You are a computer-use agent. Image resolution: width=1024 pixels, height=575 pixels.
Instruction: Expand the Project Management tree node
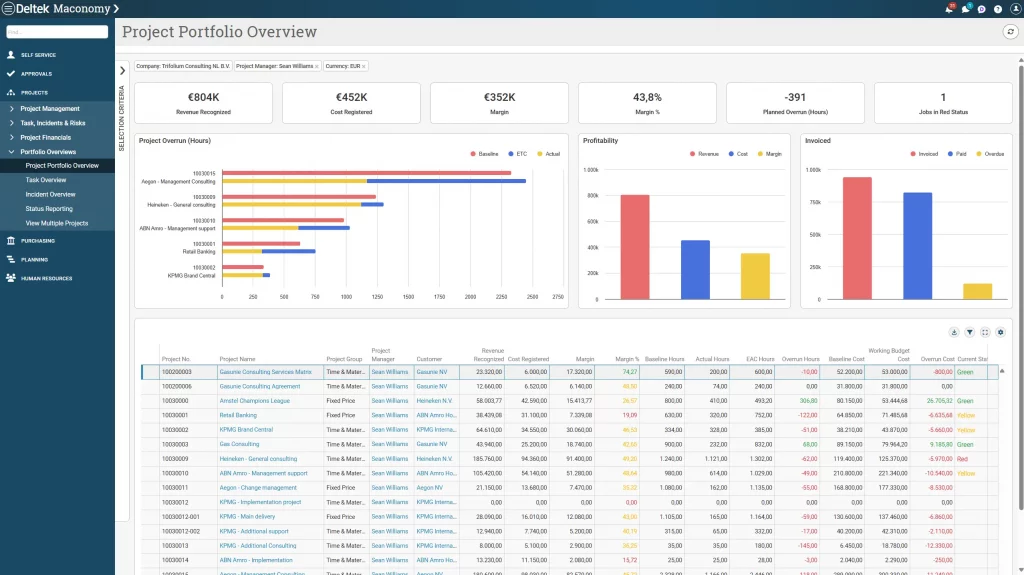12,108
